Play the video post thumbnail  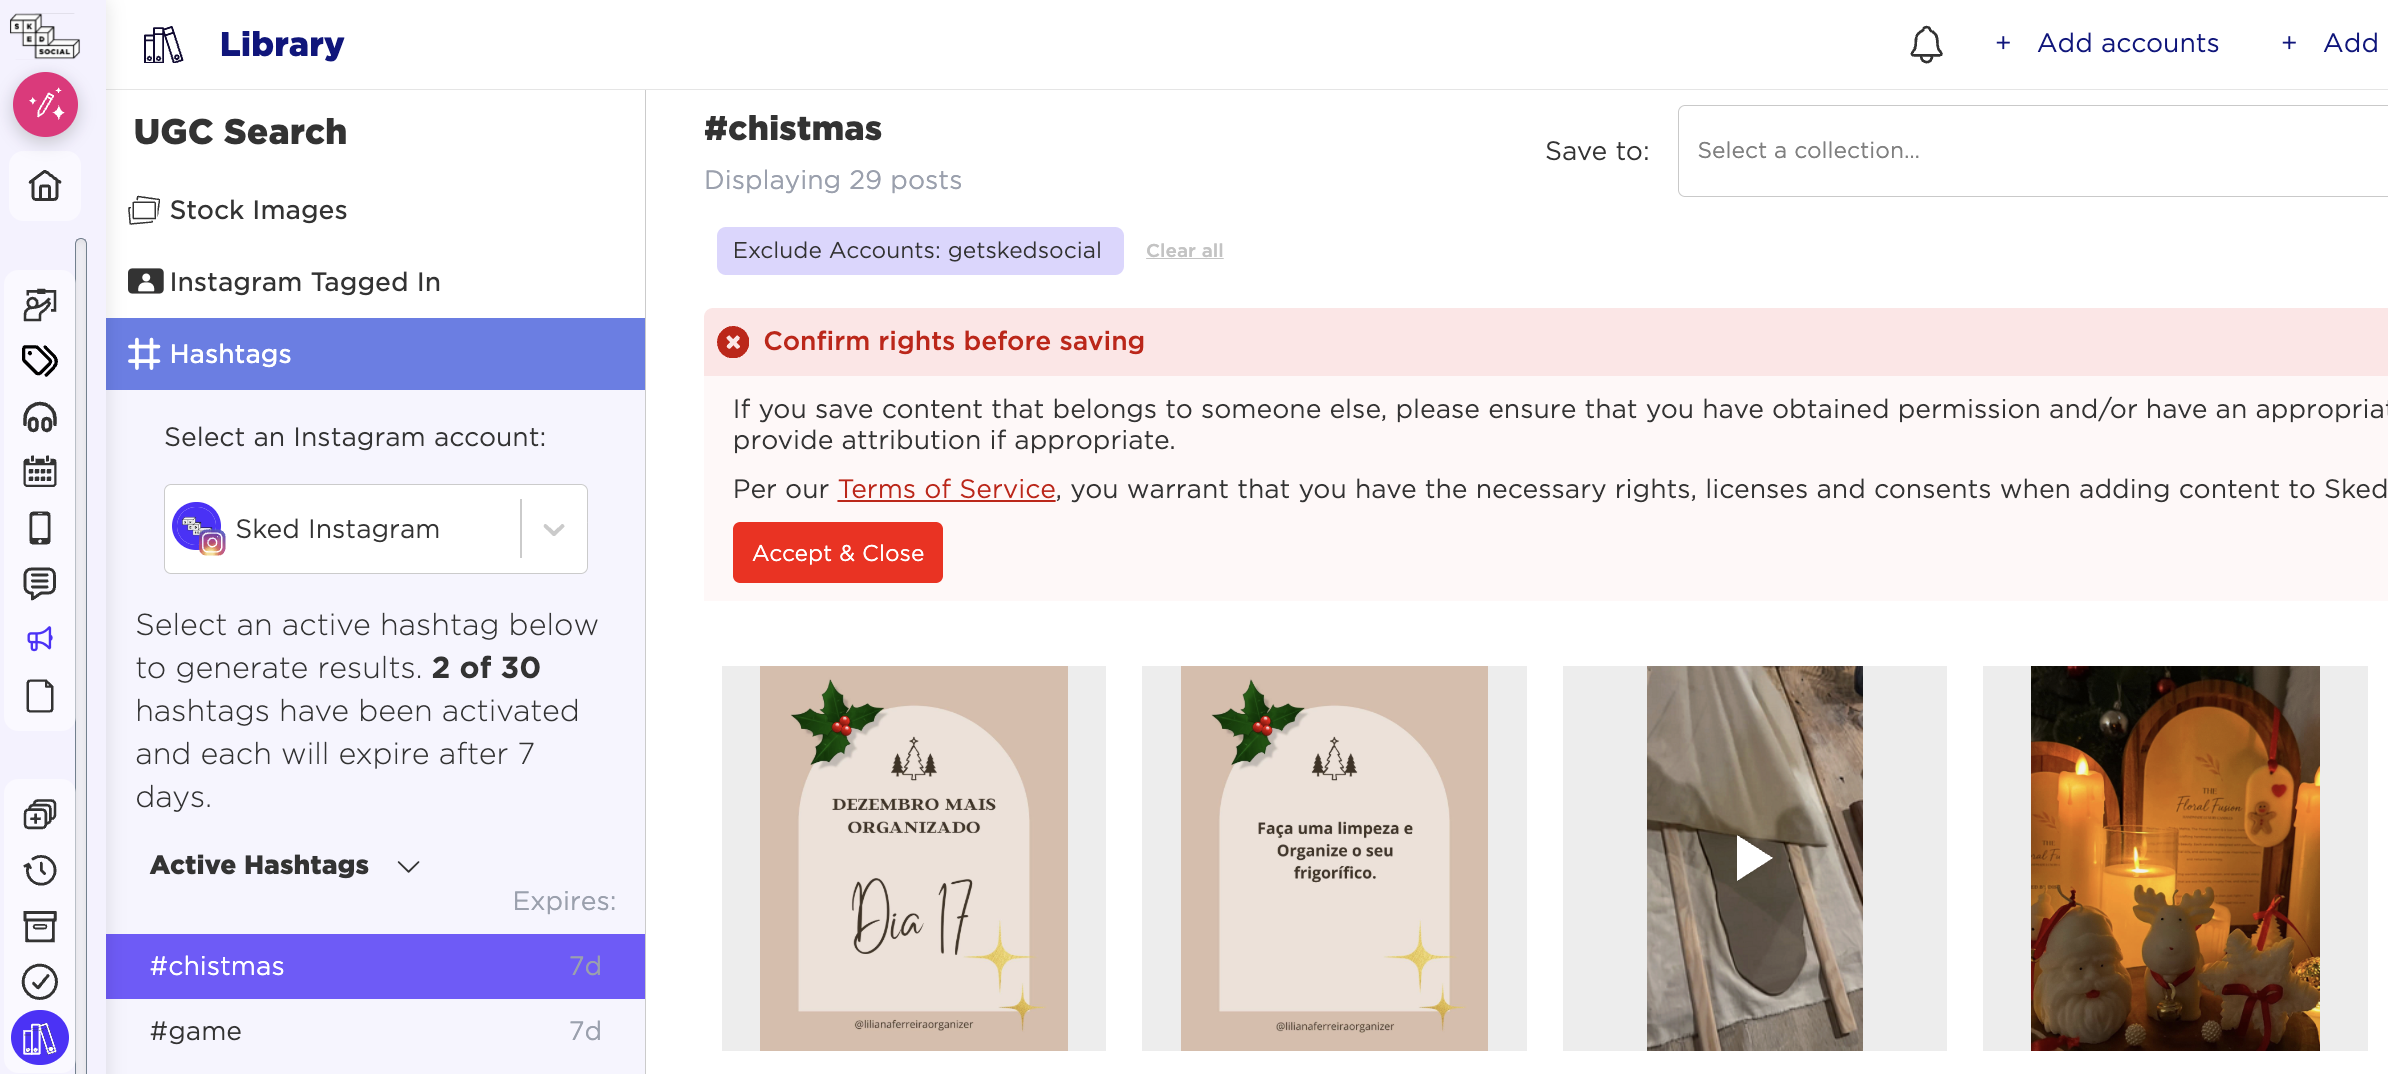point(1754,858)
